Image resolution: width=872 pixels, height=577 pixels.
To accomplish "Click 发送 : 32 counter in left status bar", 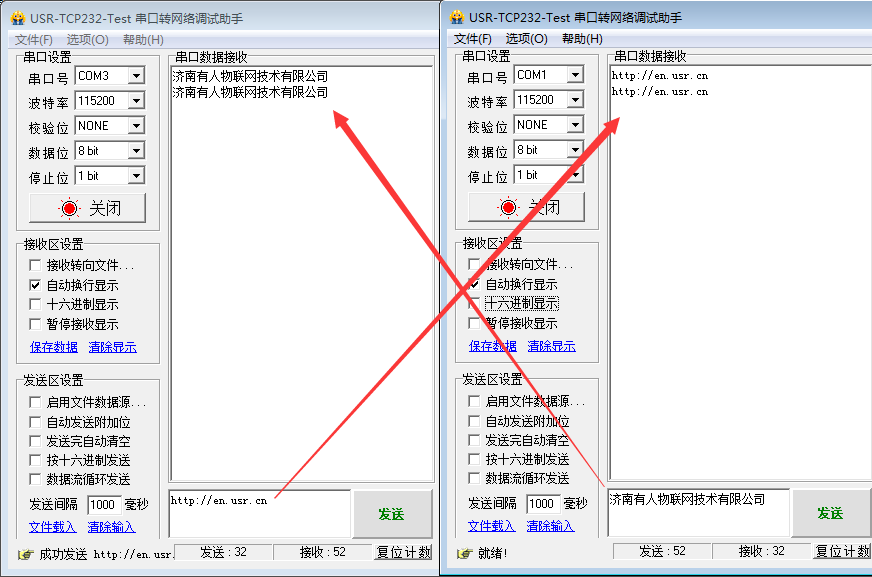I will click(x=223, y=553).
